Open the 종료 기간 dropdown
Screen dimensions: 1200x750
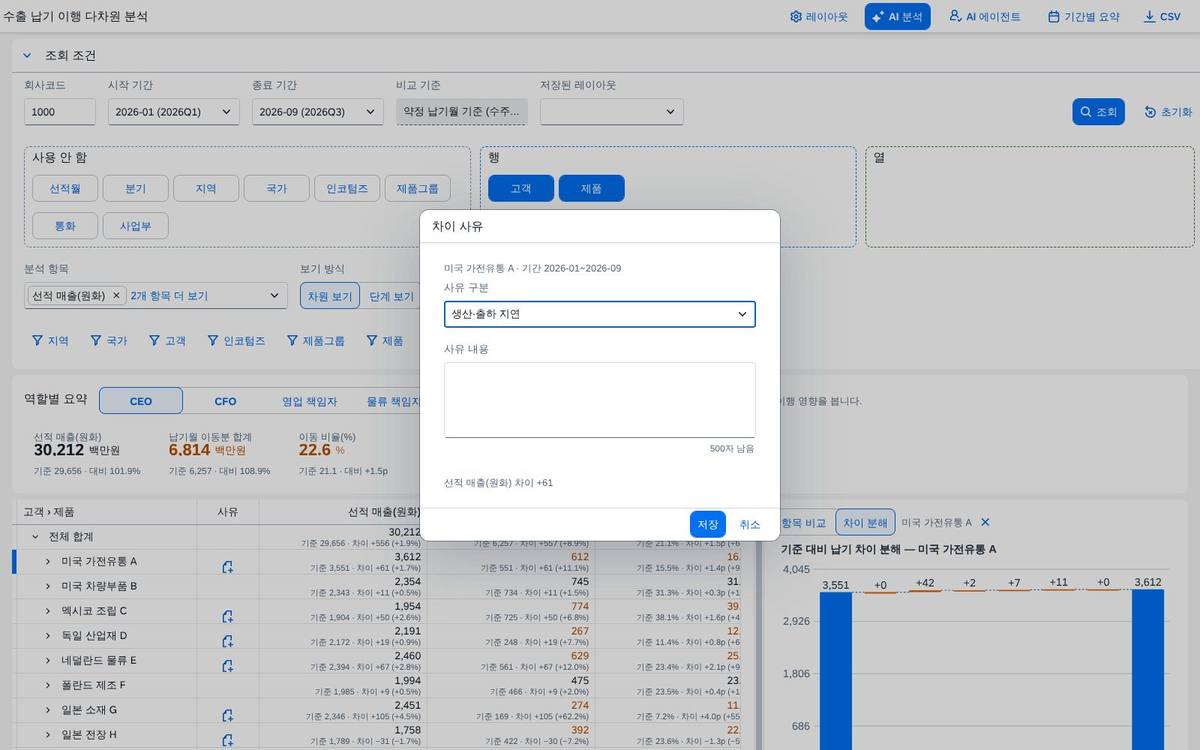click(317, 112)
